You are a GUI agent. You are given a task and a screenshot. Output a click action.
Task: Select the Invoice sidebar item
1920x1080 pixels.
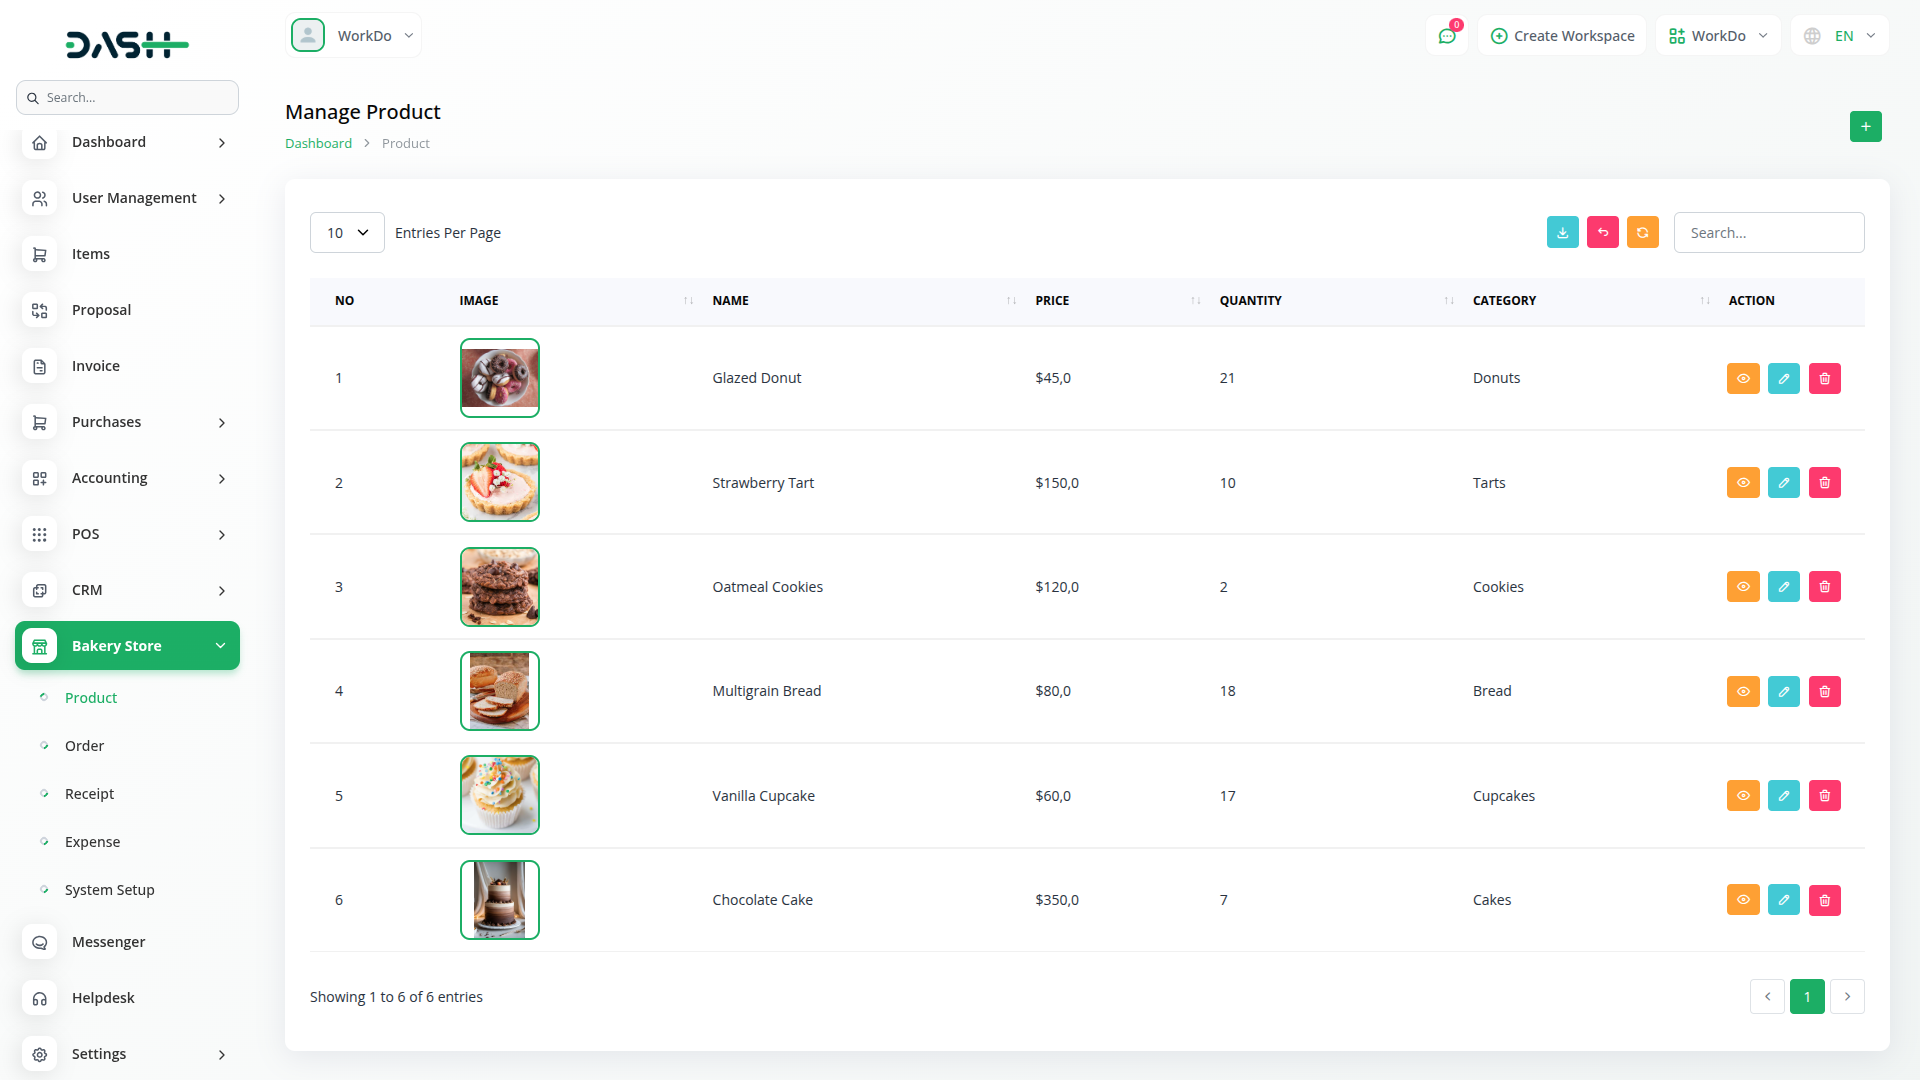coord(95,366)
